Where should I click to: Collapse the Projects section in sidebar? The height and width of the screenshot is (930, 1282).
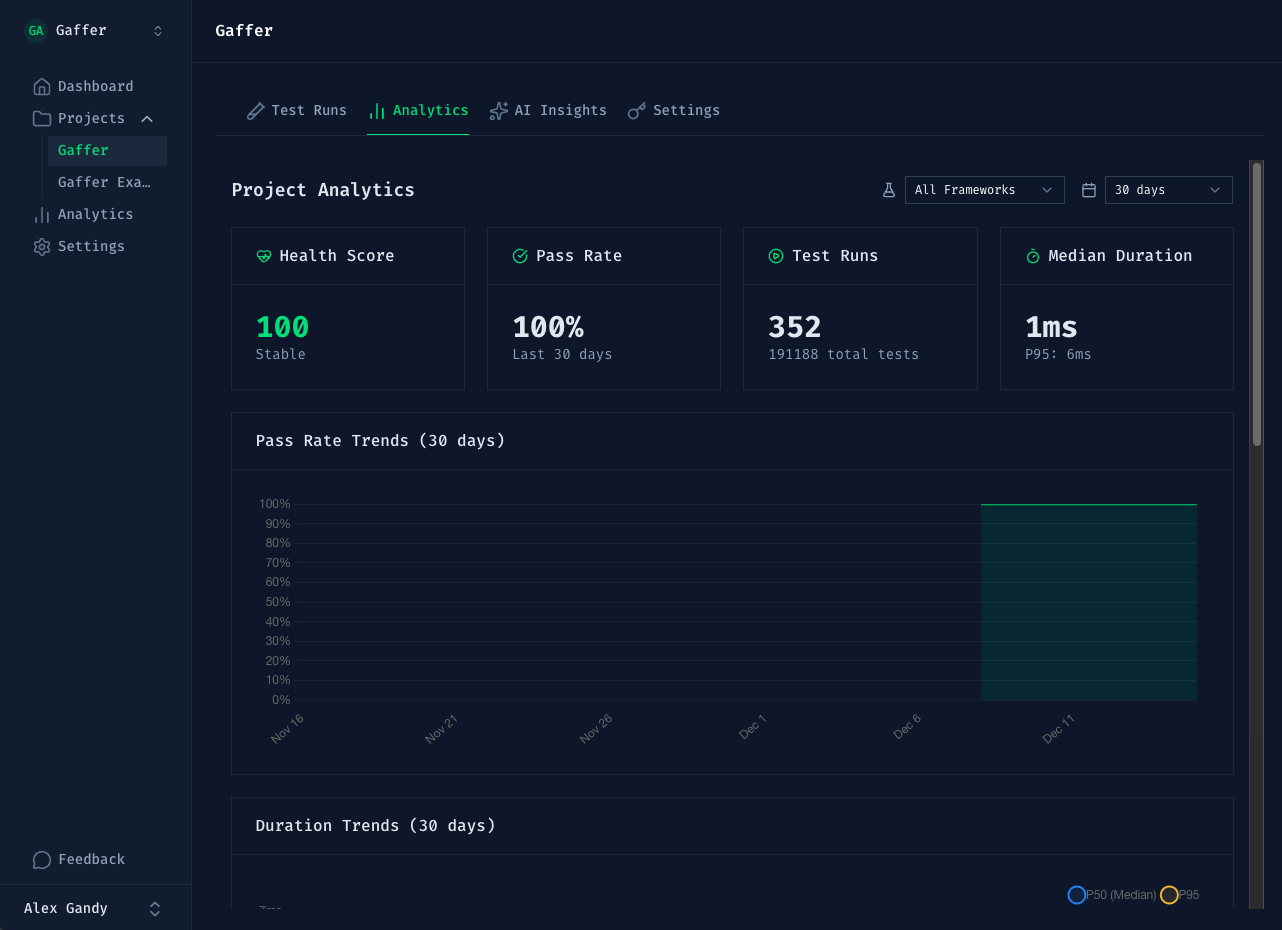coord(147,119)
